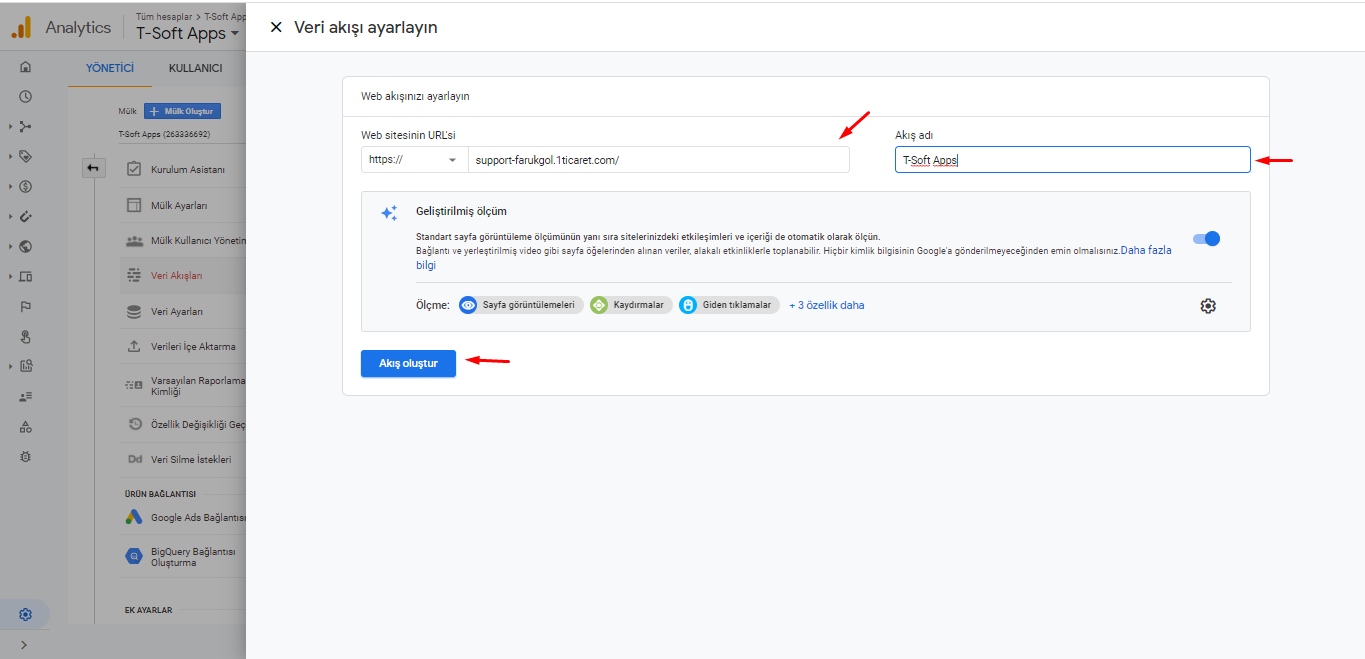Click the back arrow button beside property column
The height and width of the screenshot is (659, 1365).
93,168
